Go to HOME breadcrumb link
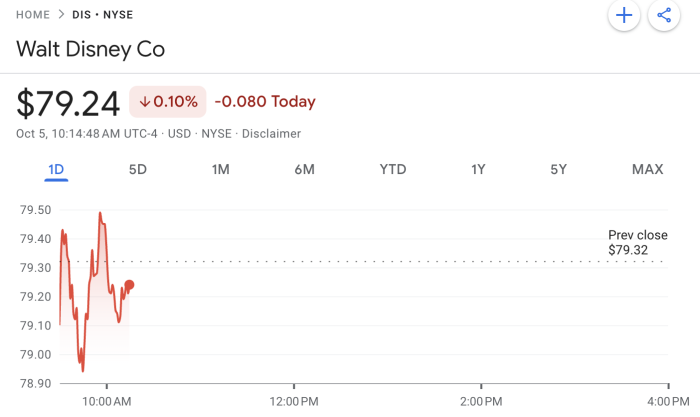The image size is (700, 417). (33, 15)
